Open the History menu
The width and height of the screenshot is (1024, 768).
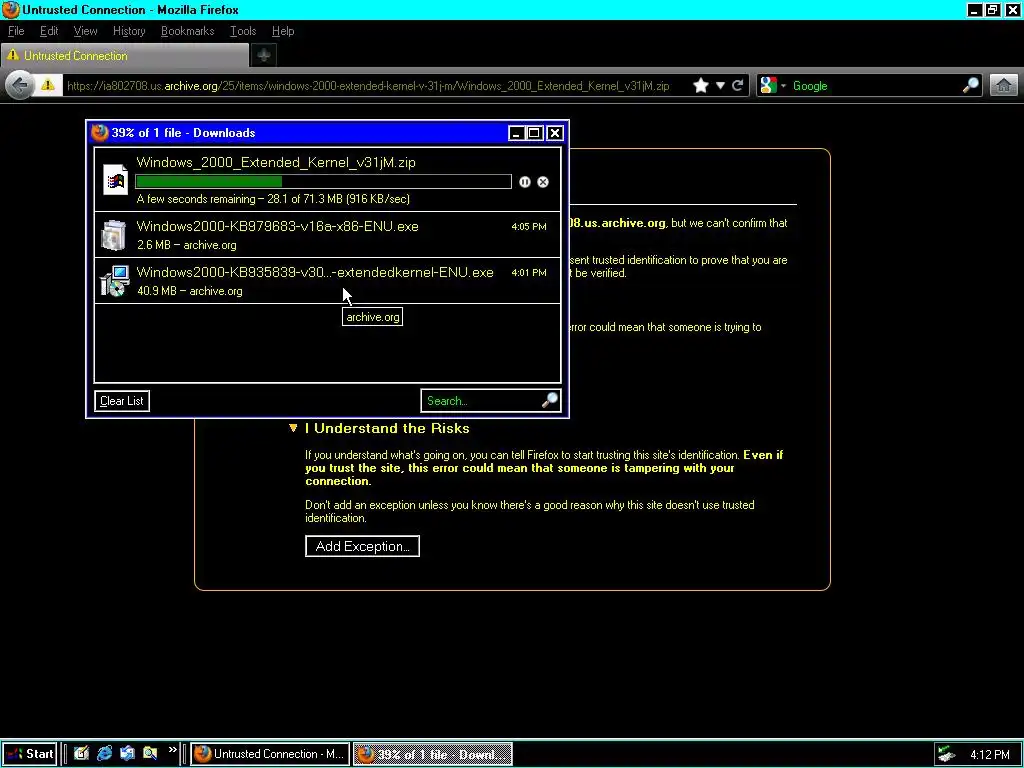(x=129, y=31)
